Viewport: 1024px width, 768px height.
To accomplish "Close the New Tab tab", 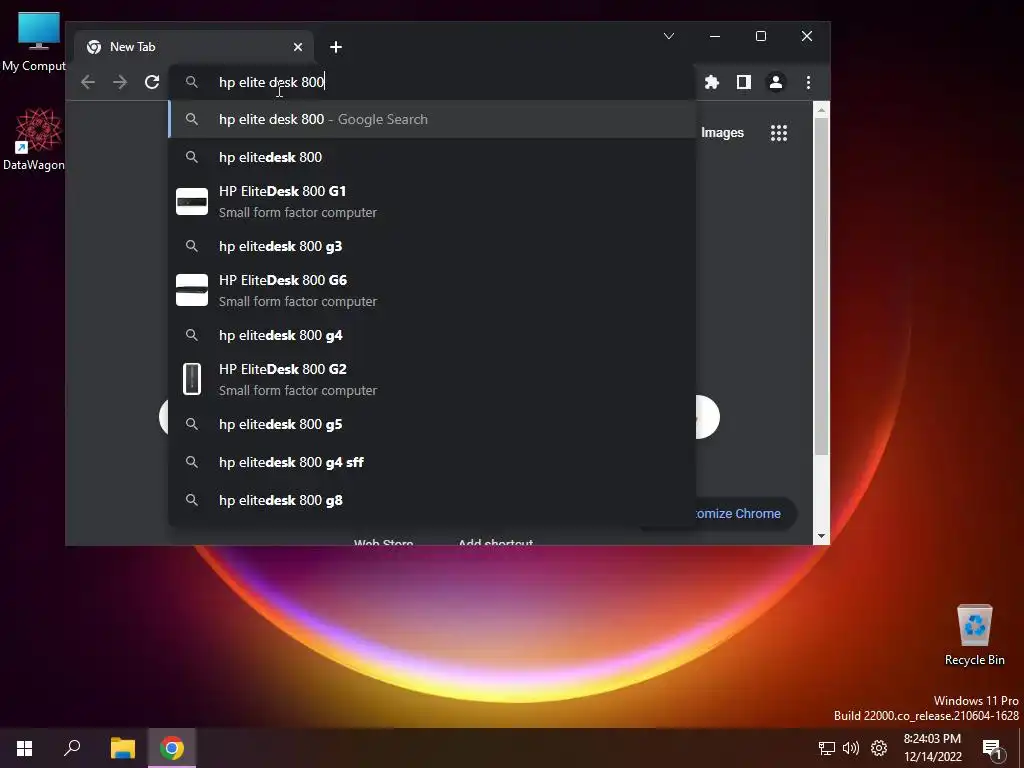I will coord(298,47).
